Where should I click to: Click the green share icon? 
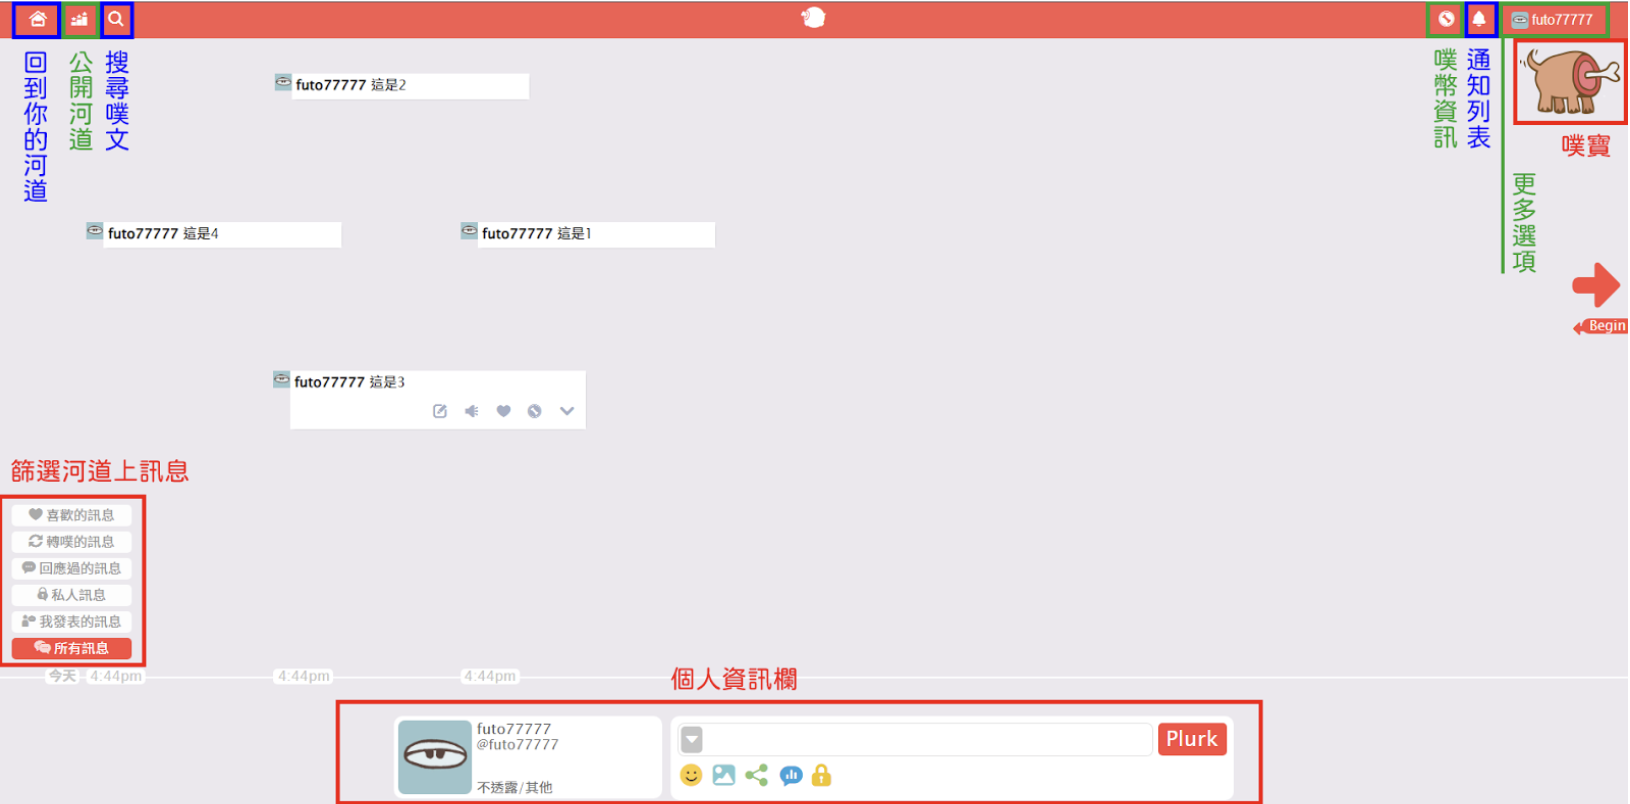(757, 775)
